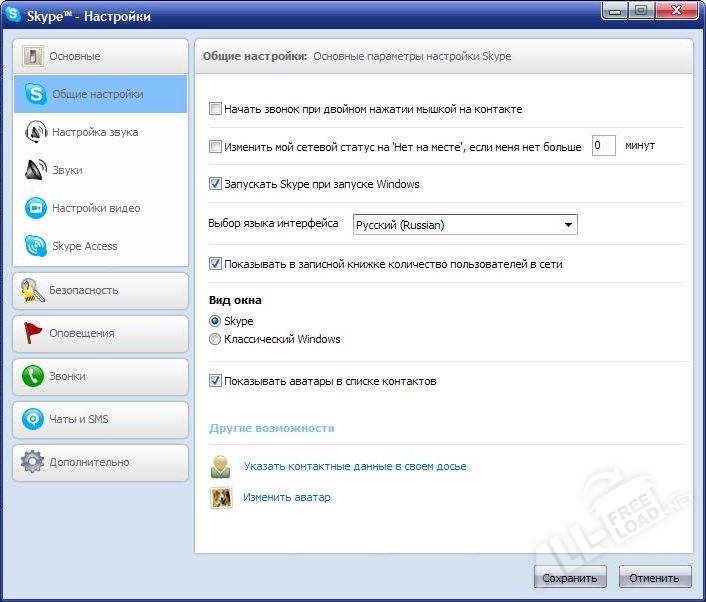Select Классический Windows window style
Viewport: 706px width, 602px height.
(x=215, y=339)
